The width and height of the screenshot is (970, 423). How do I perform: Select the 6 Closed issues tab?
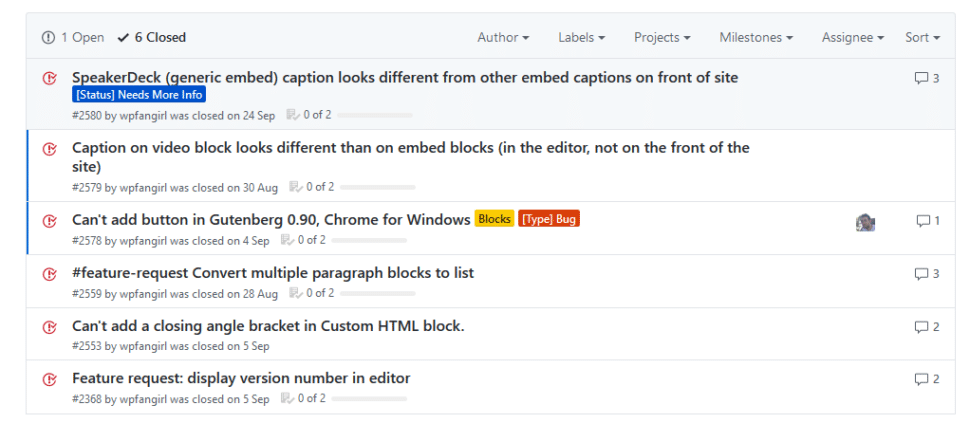pos(152,38)
